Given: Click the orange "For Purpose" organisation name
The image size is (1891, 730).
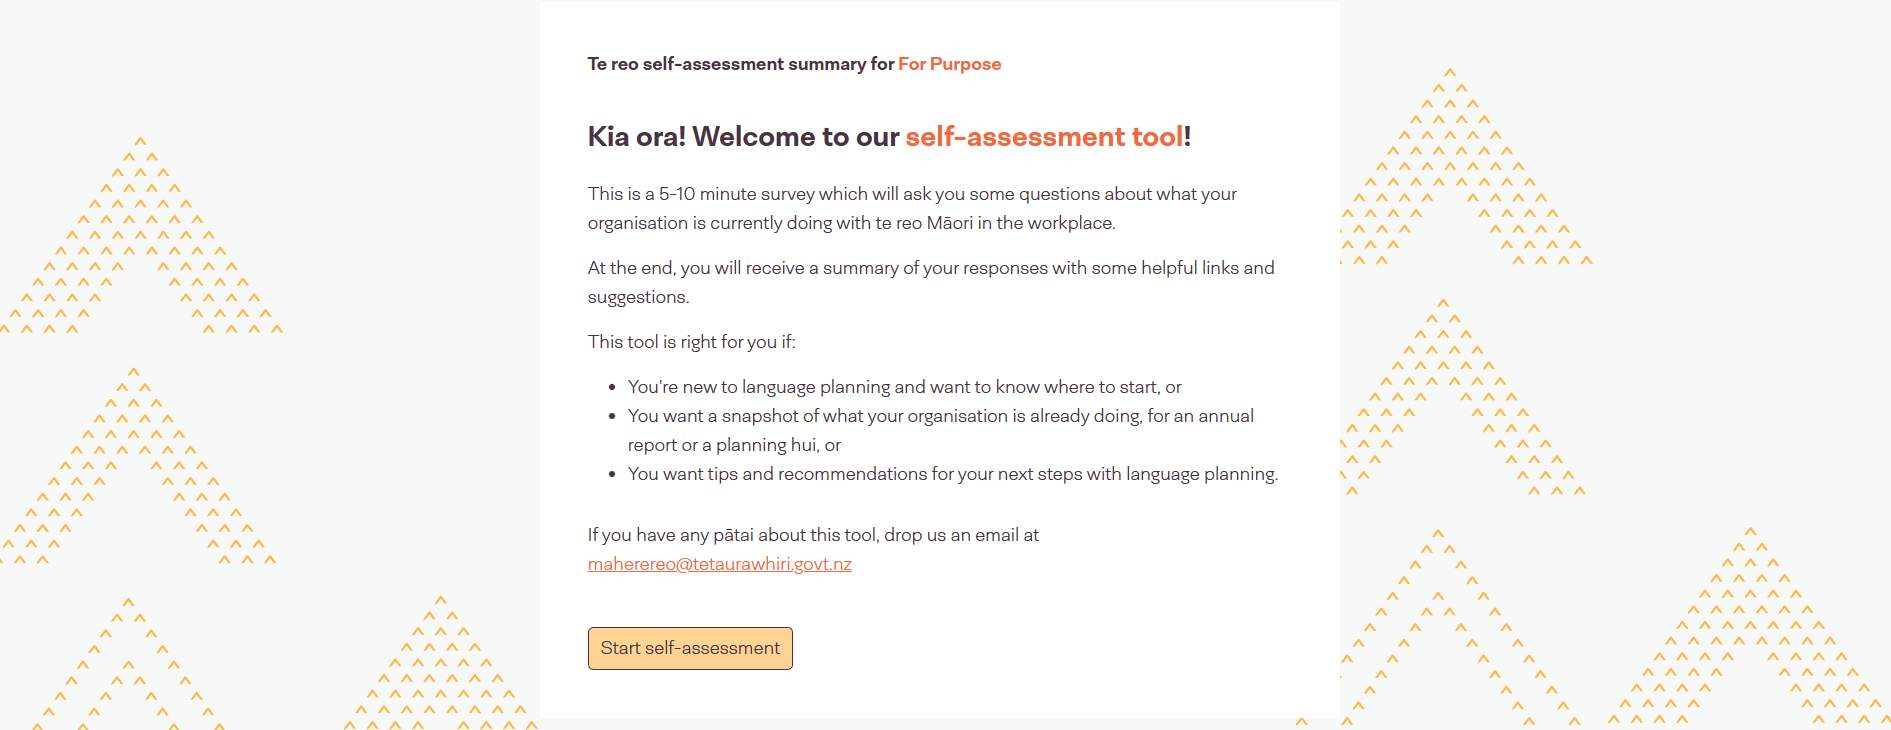Looking at the screenshot, I should 949,64.
